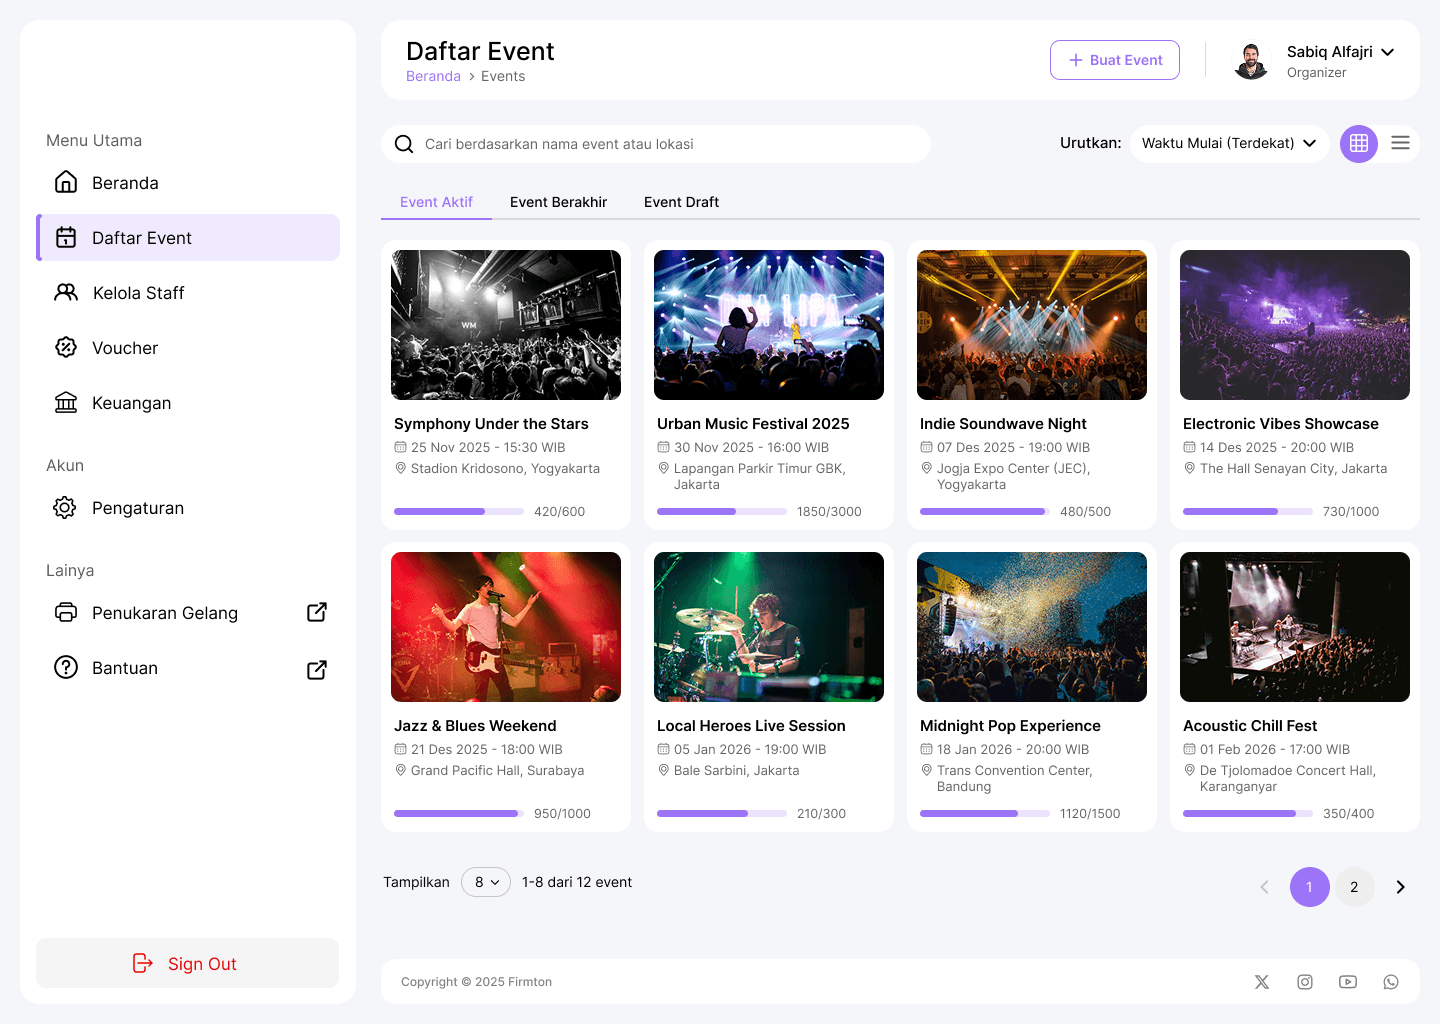The width and height of the screenshot is (1440, 1024).
Task: Click the Sabiq Alfajri profile avatar
Action: tap(1251, 61)
